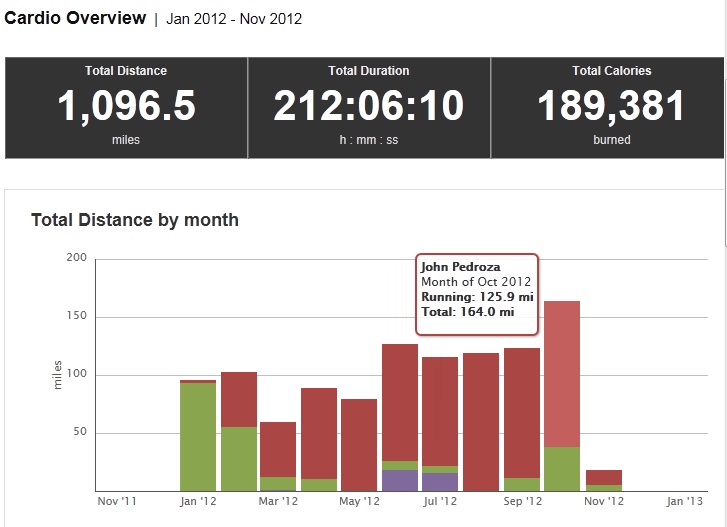Click the Total Distance stat tile

click(x=126, y=107)
